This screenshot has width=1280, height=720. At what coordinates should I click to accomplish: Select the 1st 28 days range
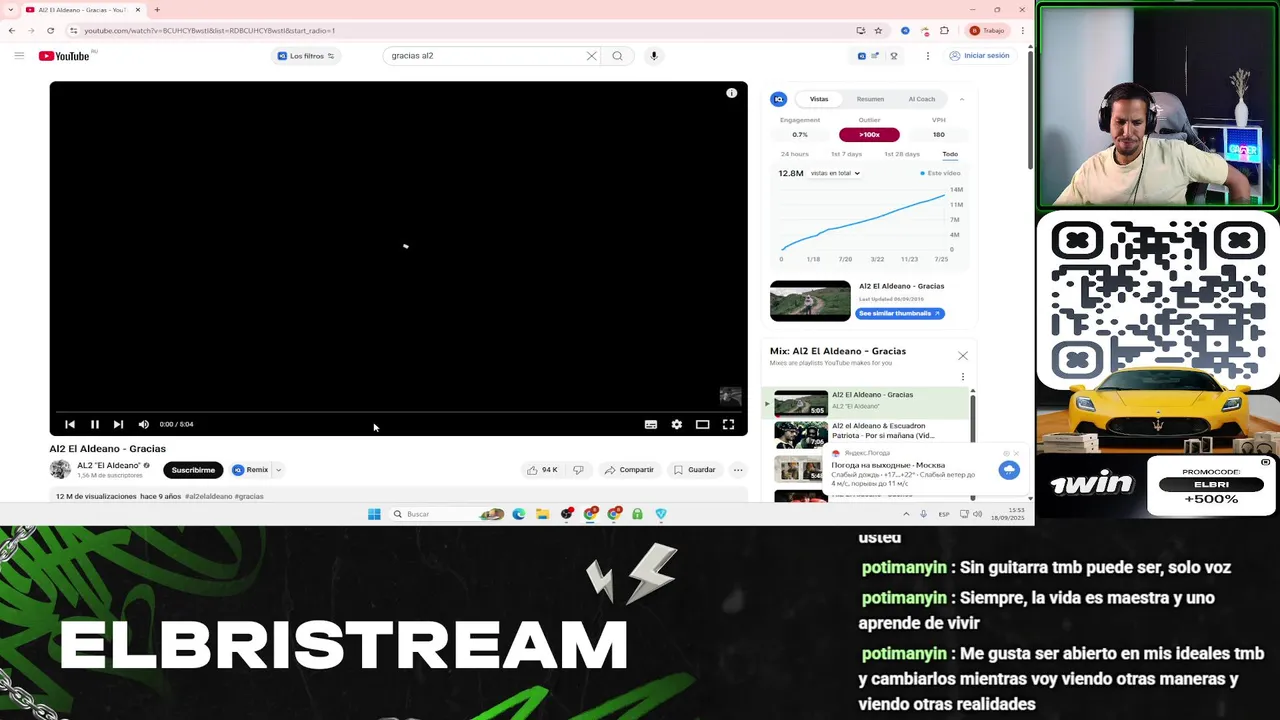(902, 154)
